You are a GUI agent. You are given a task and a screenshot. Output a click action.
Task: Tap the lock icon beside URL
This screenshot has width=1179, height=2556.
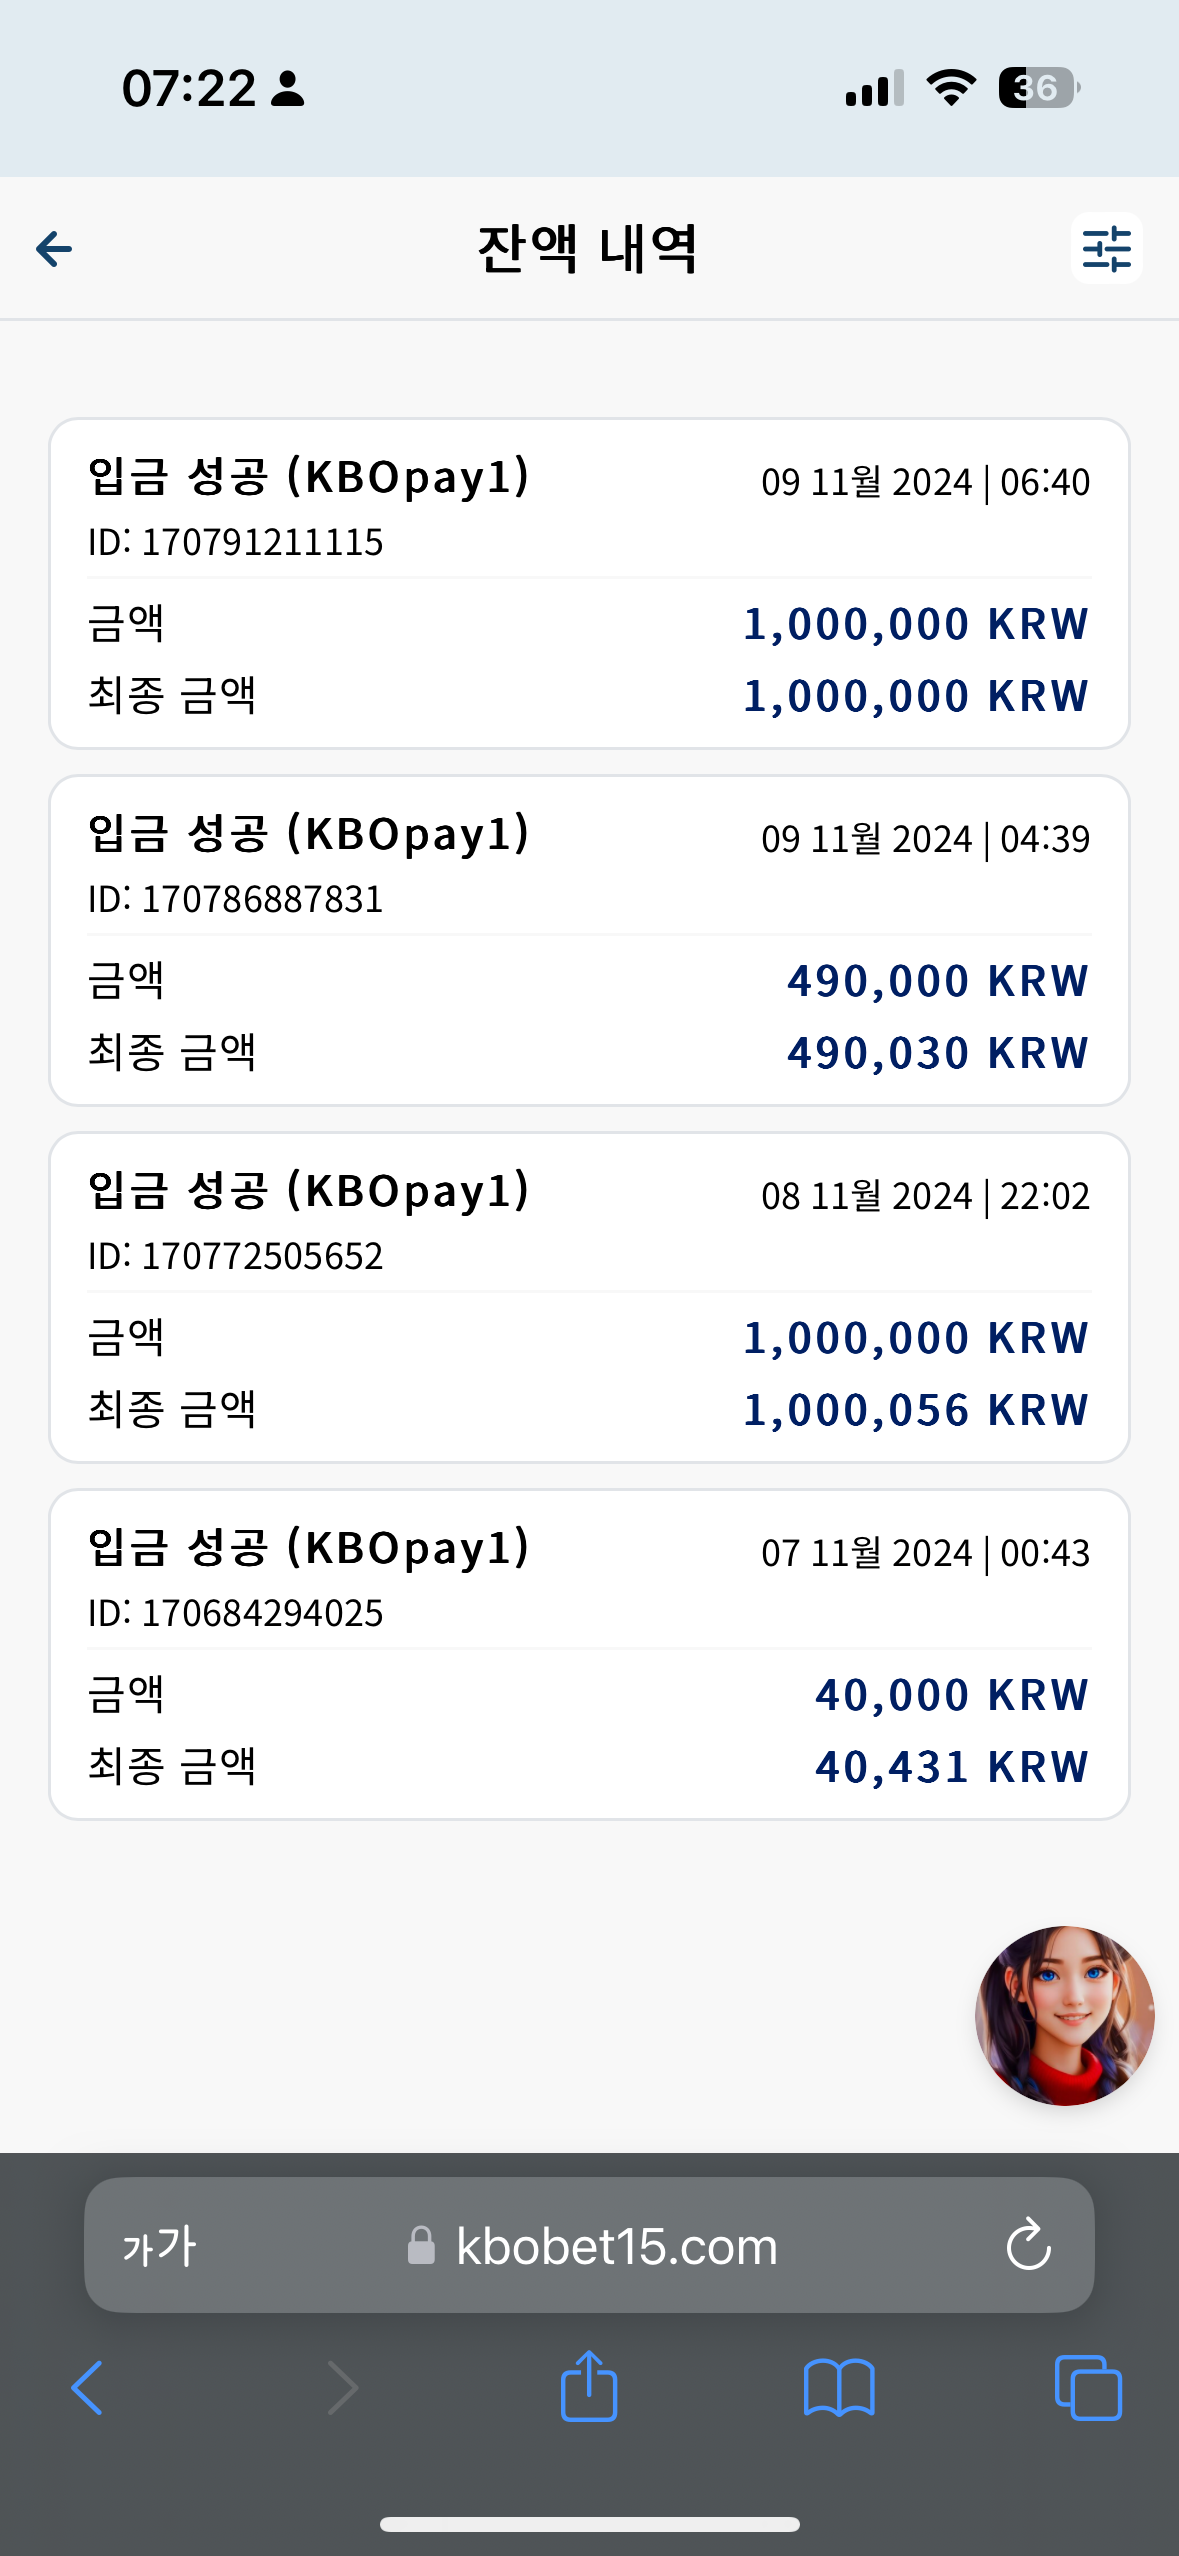coord(421,2245)
